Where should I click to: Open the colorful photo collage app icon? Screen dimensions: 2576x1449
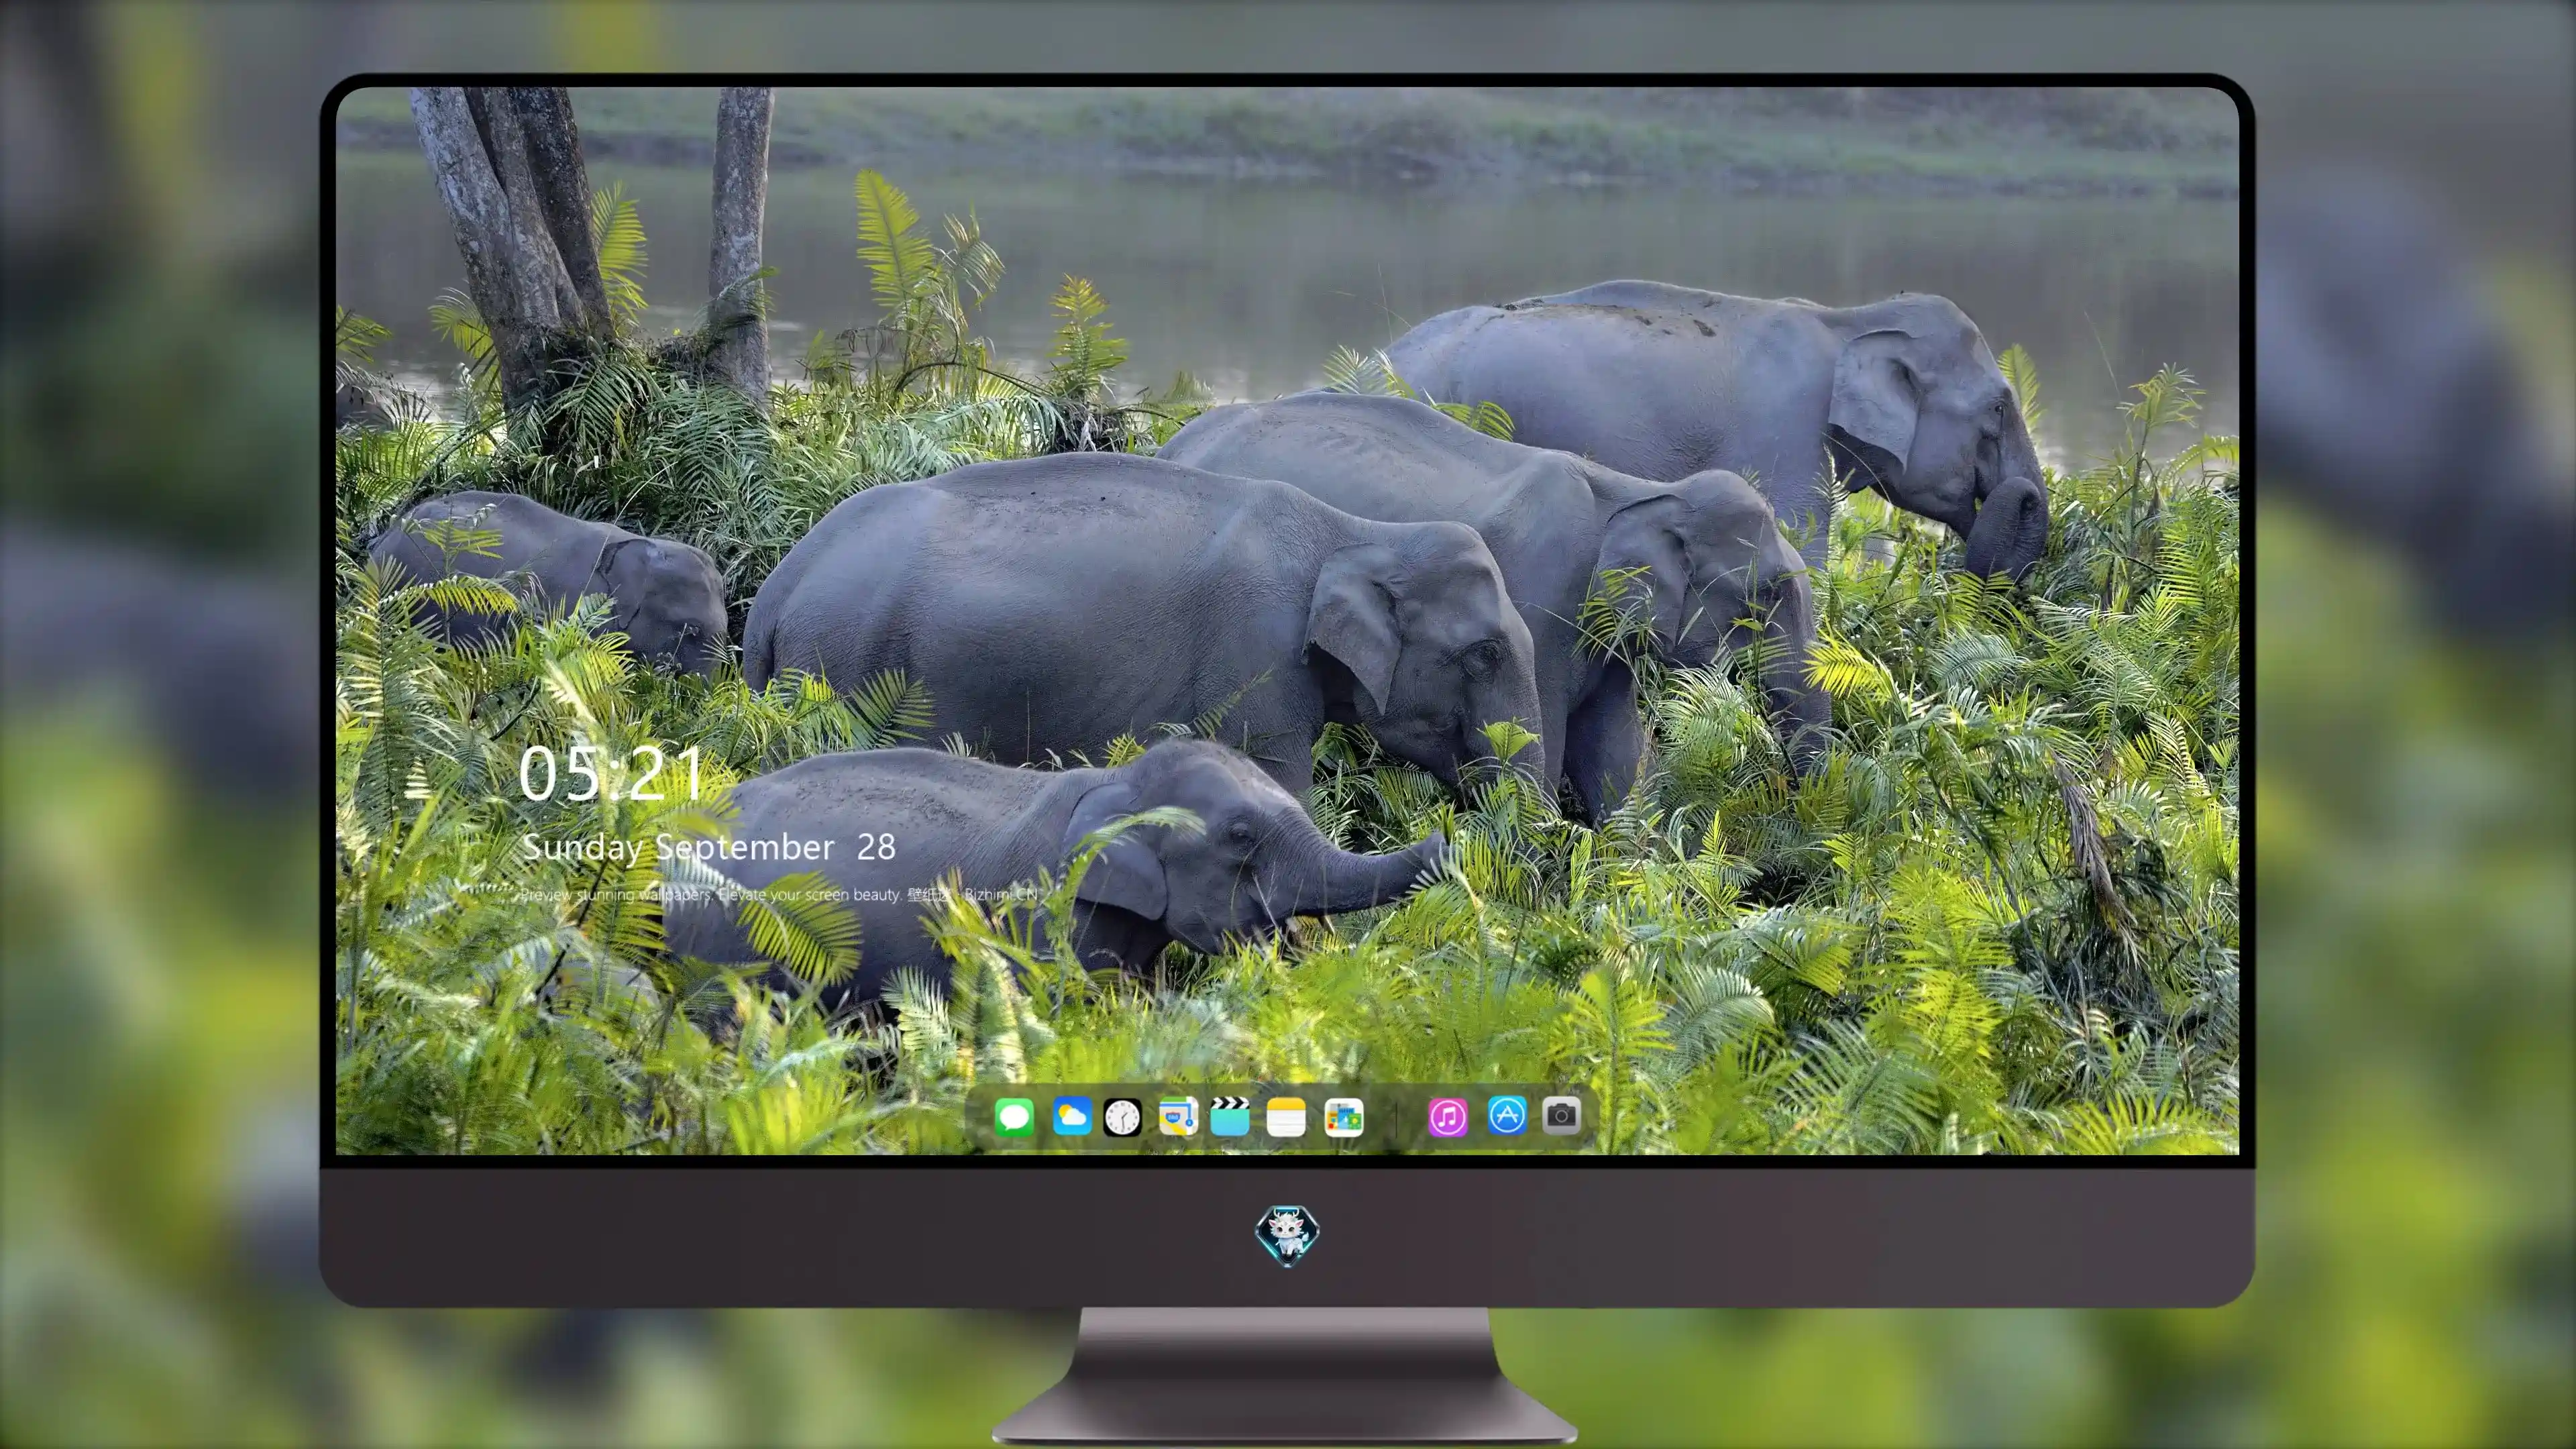pos(1344,1117)
